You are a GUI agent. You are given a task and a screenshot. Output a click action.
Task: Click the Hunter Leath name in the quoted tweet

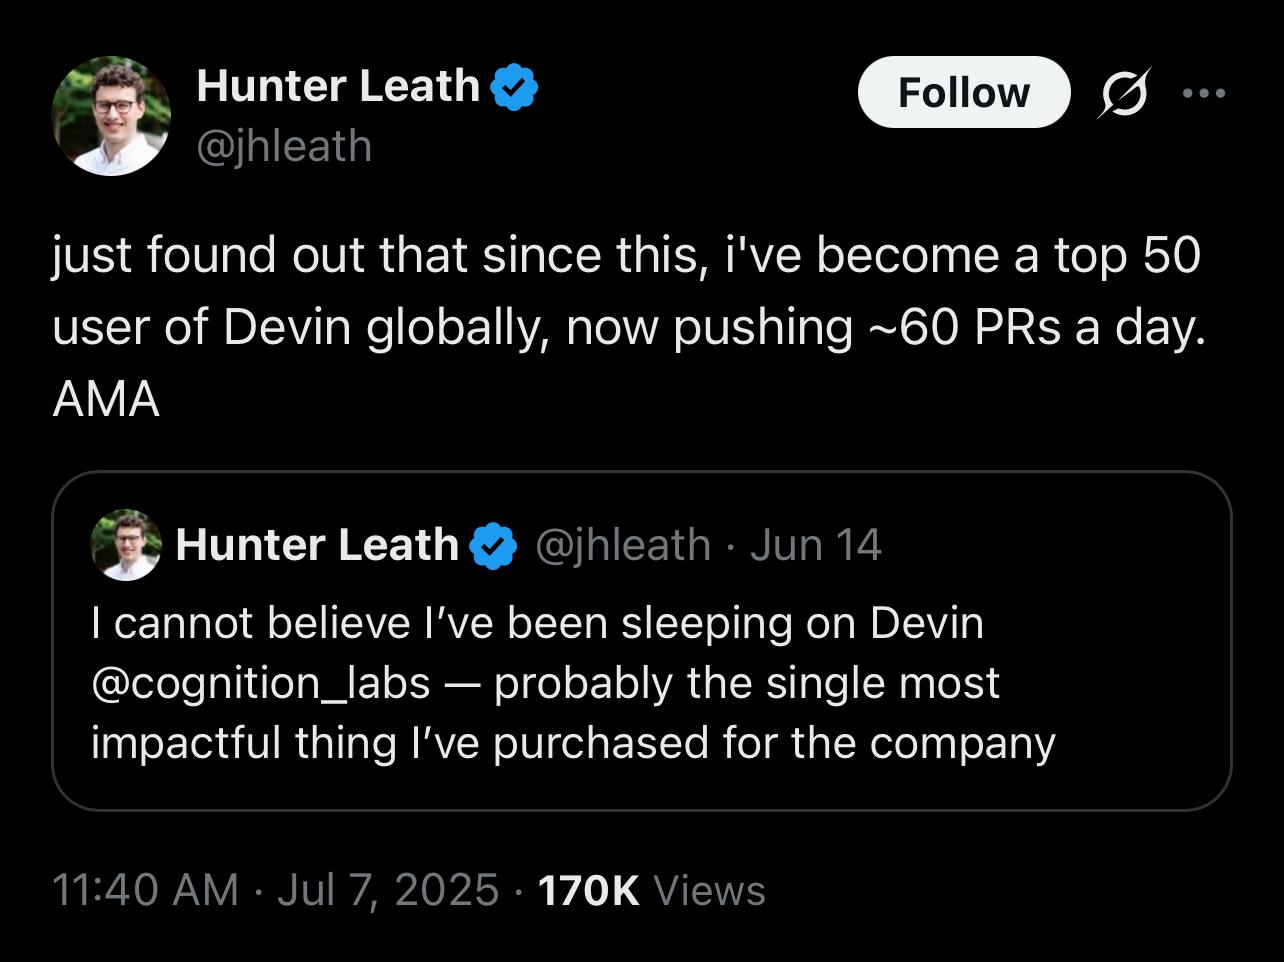[x=316, y=545]
